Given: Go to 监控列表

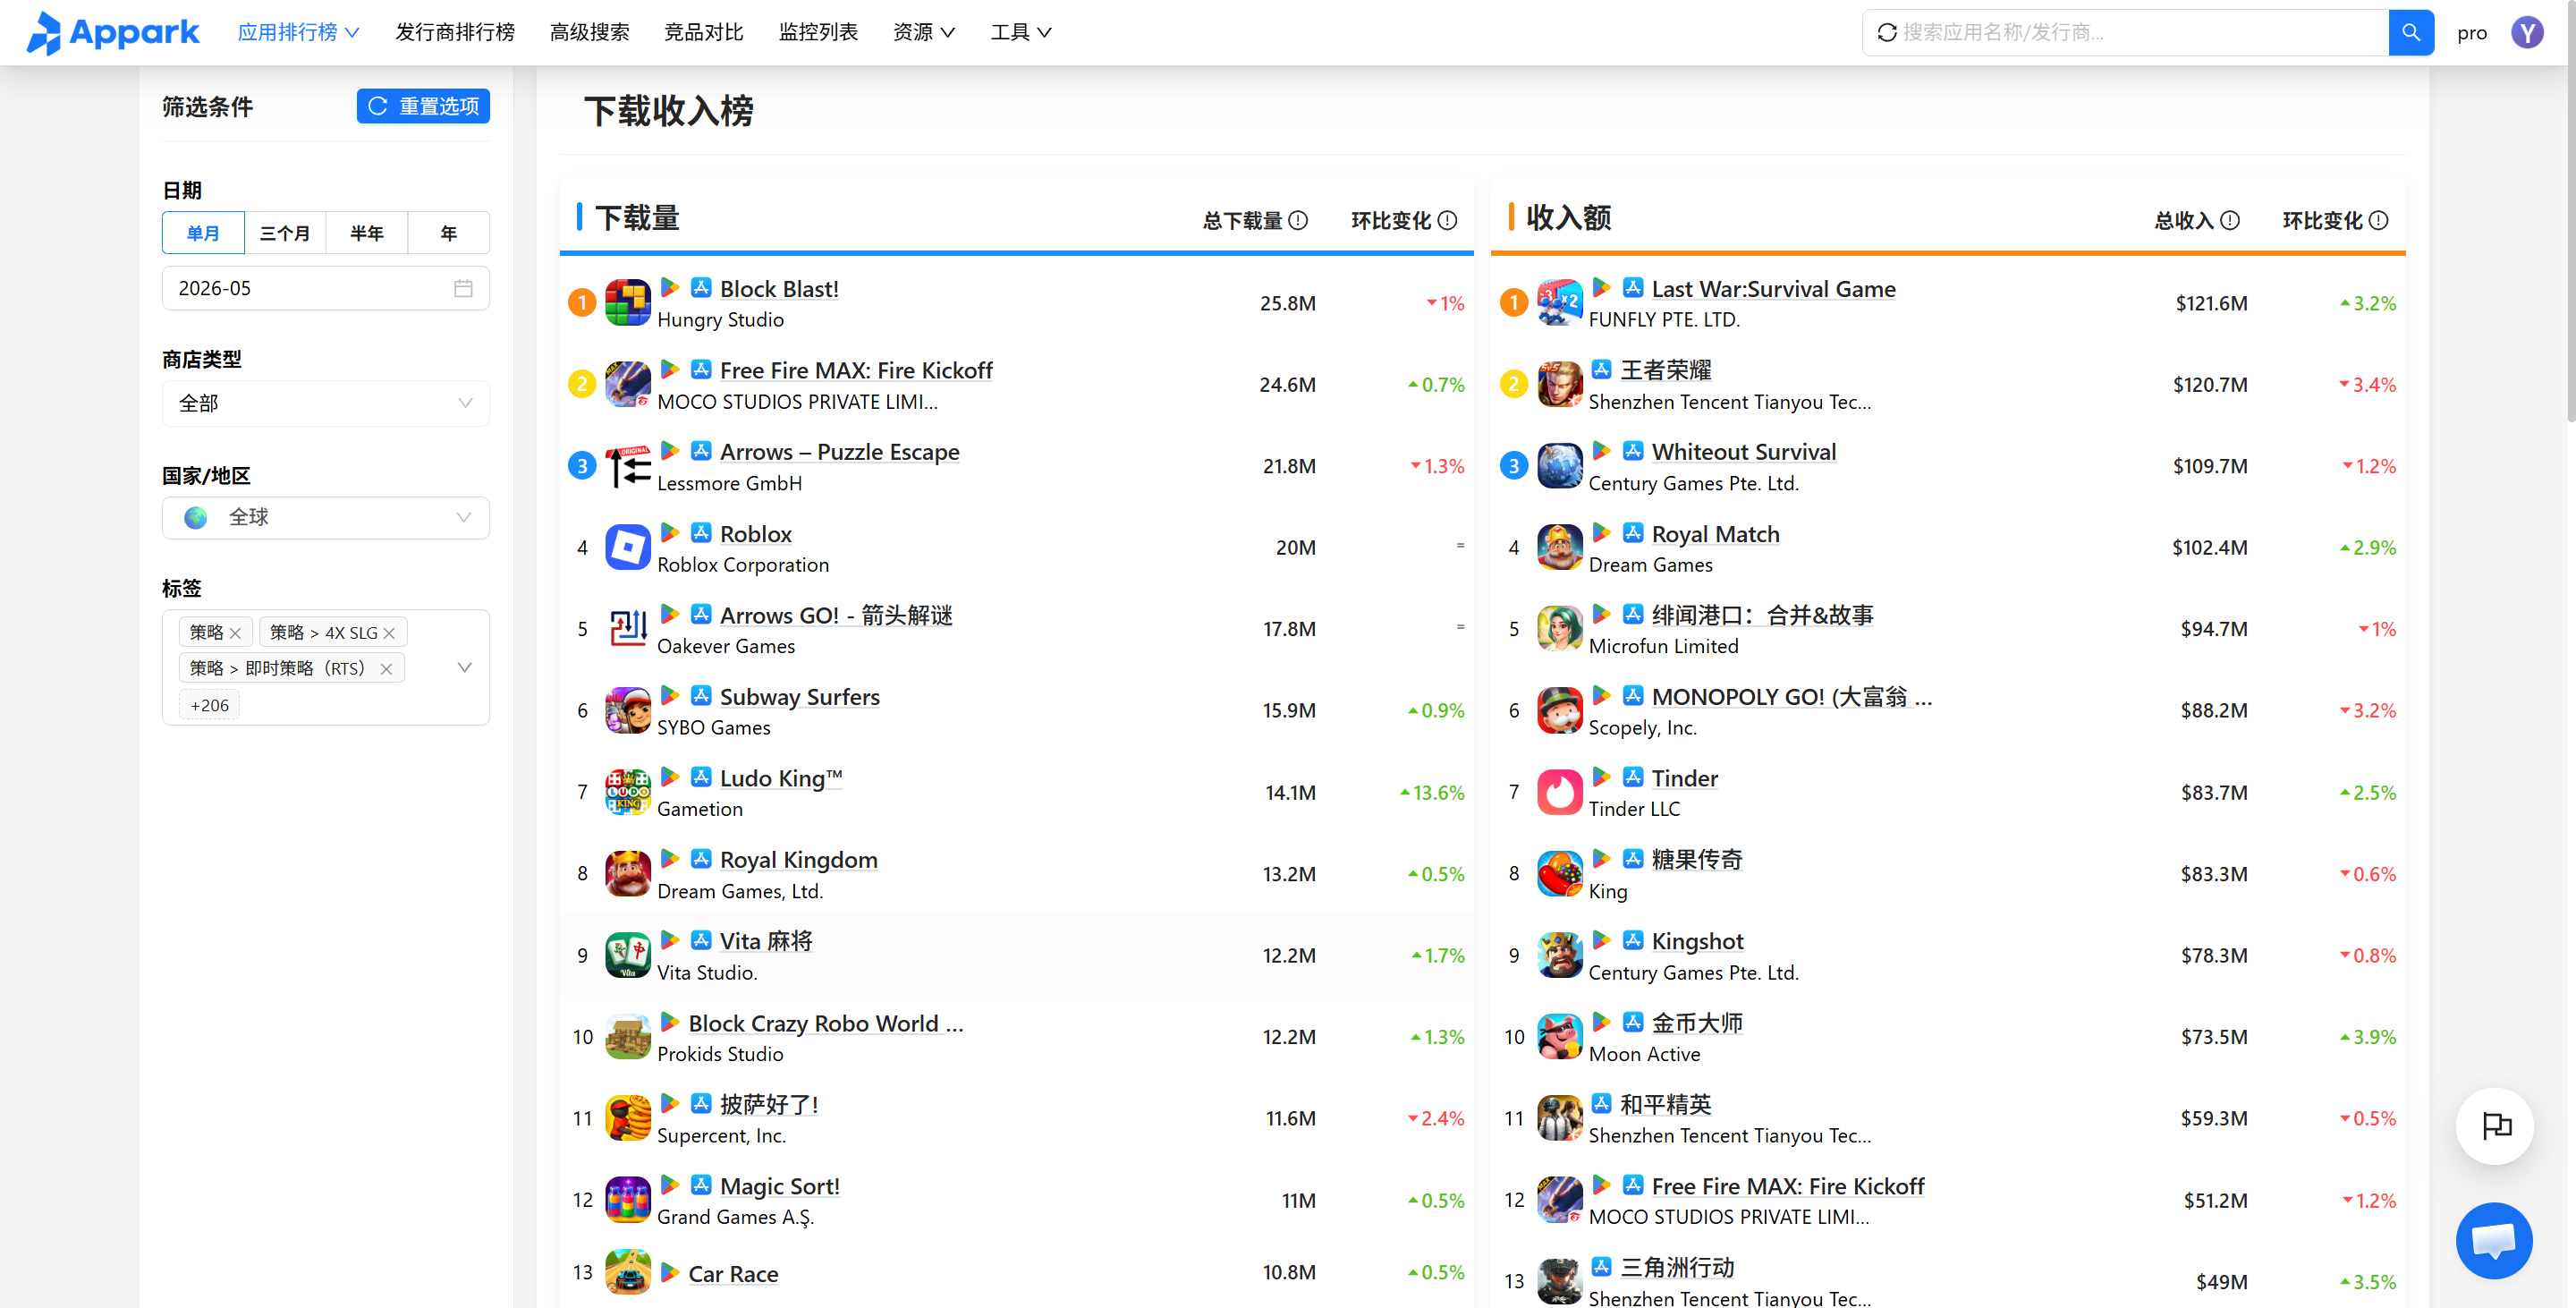Looking at the screenshot, I should [818, 32].
